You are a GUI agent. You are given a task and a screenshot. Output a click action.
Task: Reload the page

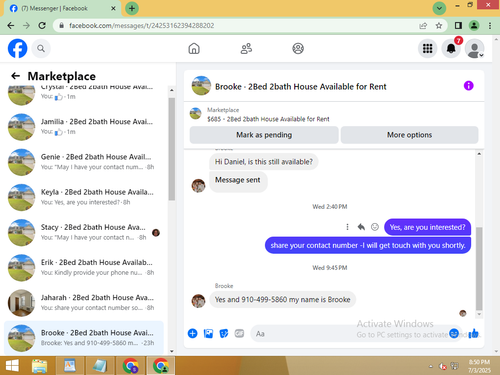(x=42, y=26)
